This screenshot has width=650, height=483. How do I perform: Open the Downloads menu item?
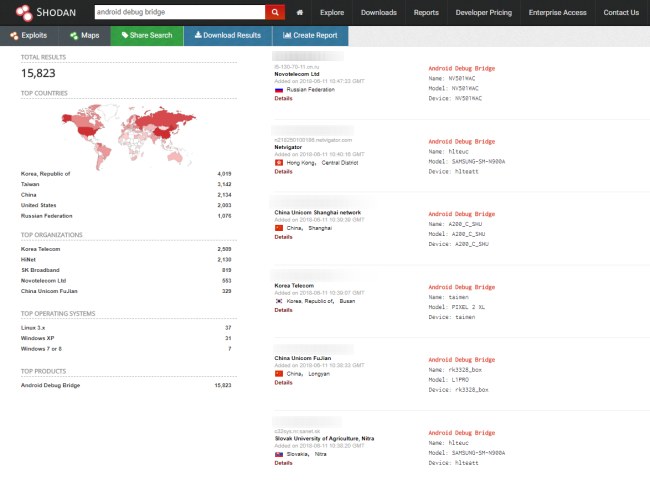[379, 12]
